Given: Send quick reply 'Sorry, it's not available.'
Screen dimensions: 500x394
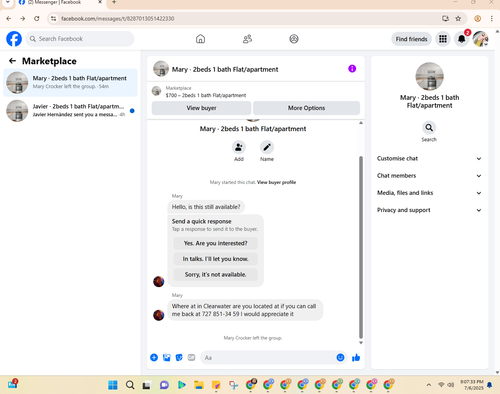Looking at the screenshot, I should (215, 275).
